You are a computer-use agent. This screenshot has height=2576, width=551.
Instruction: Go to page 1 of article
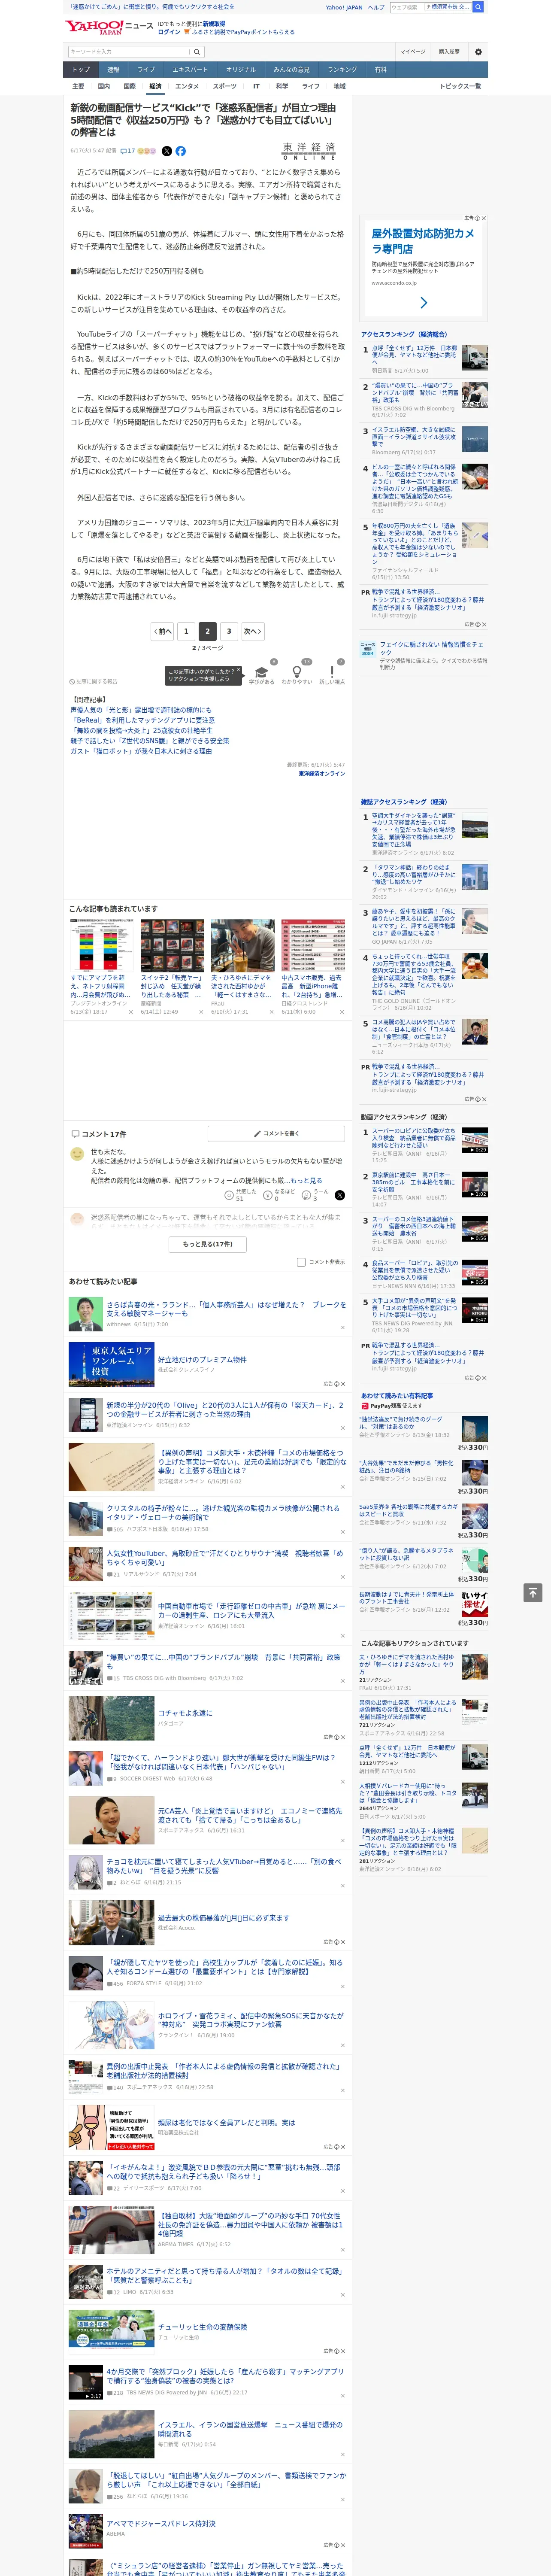(x=186, y=631)
